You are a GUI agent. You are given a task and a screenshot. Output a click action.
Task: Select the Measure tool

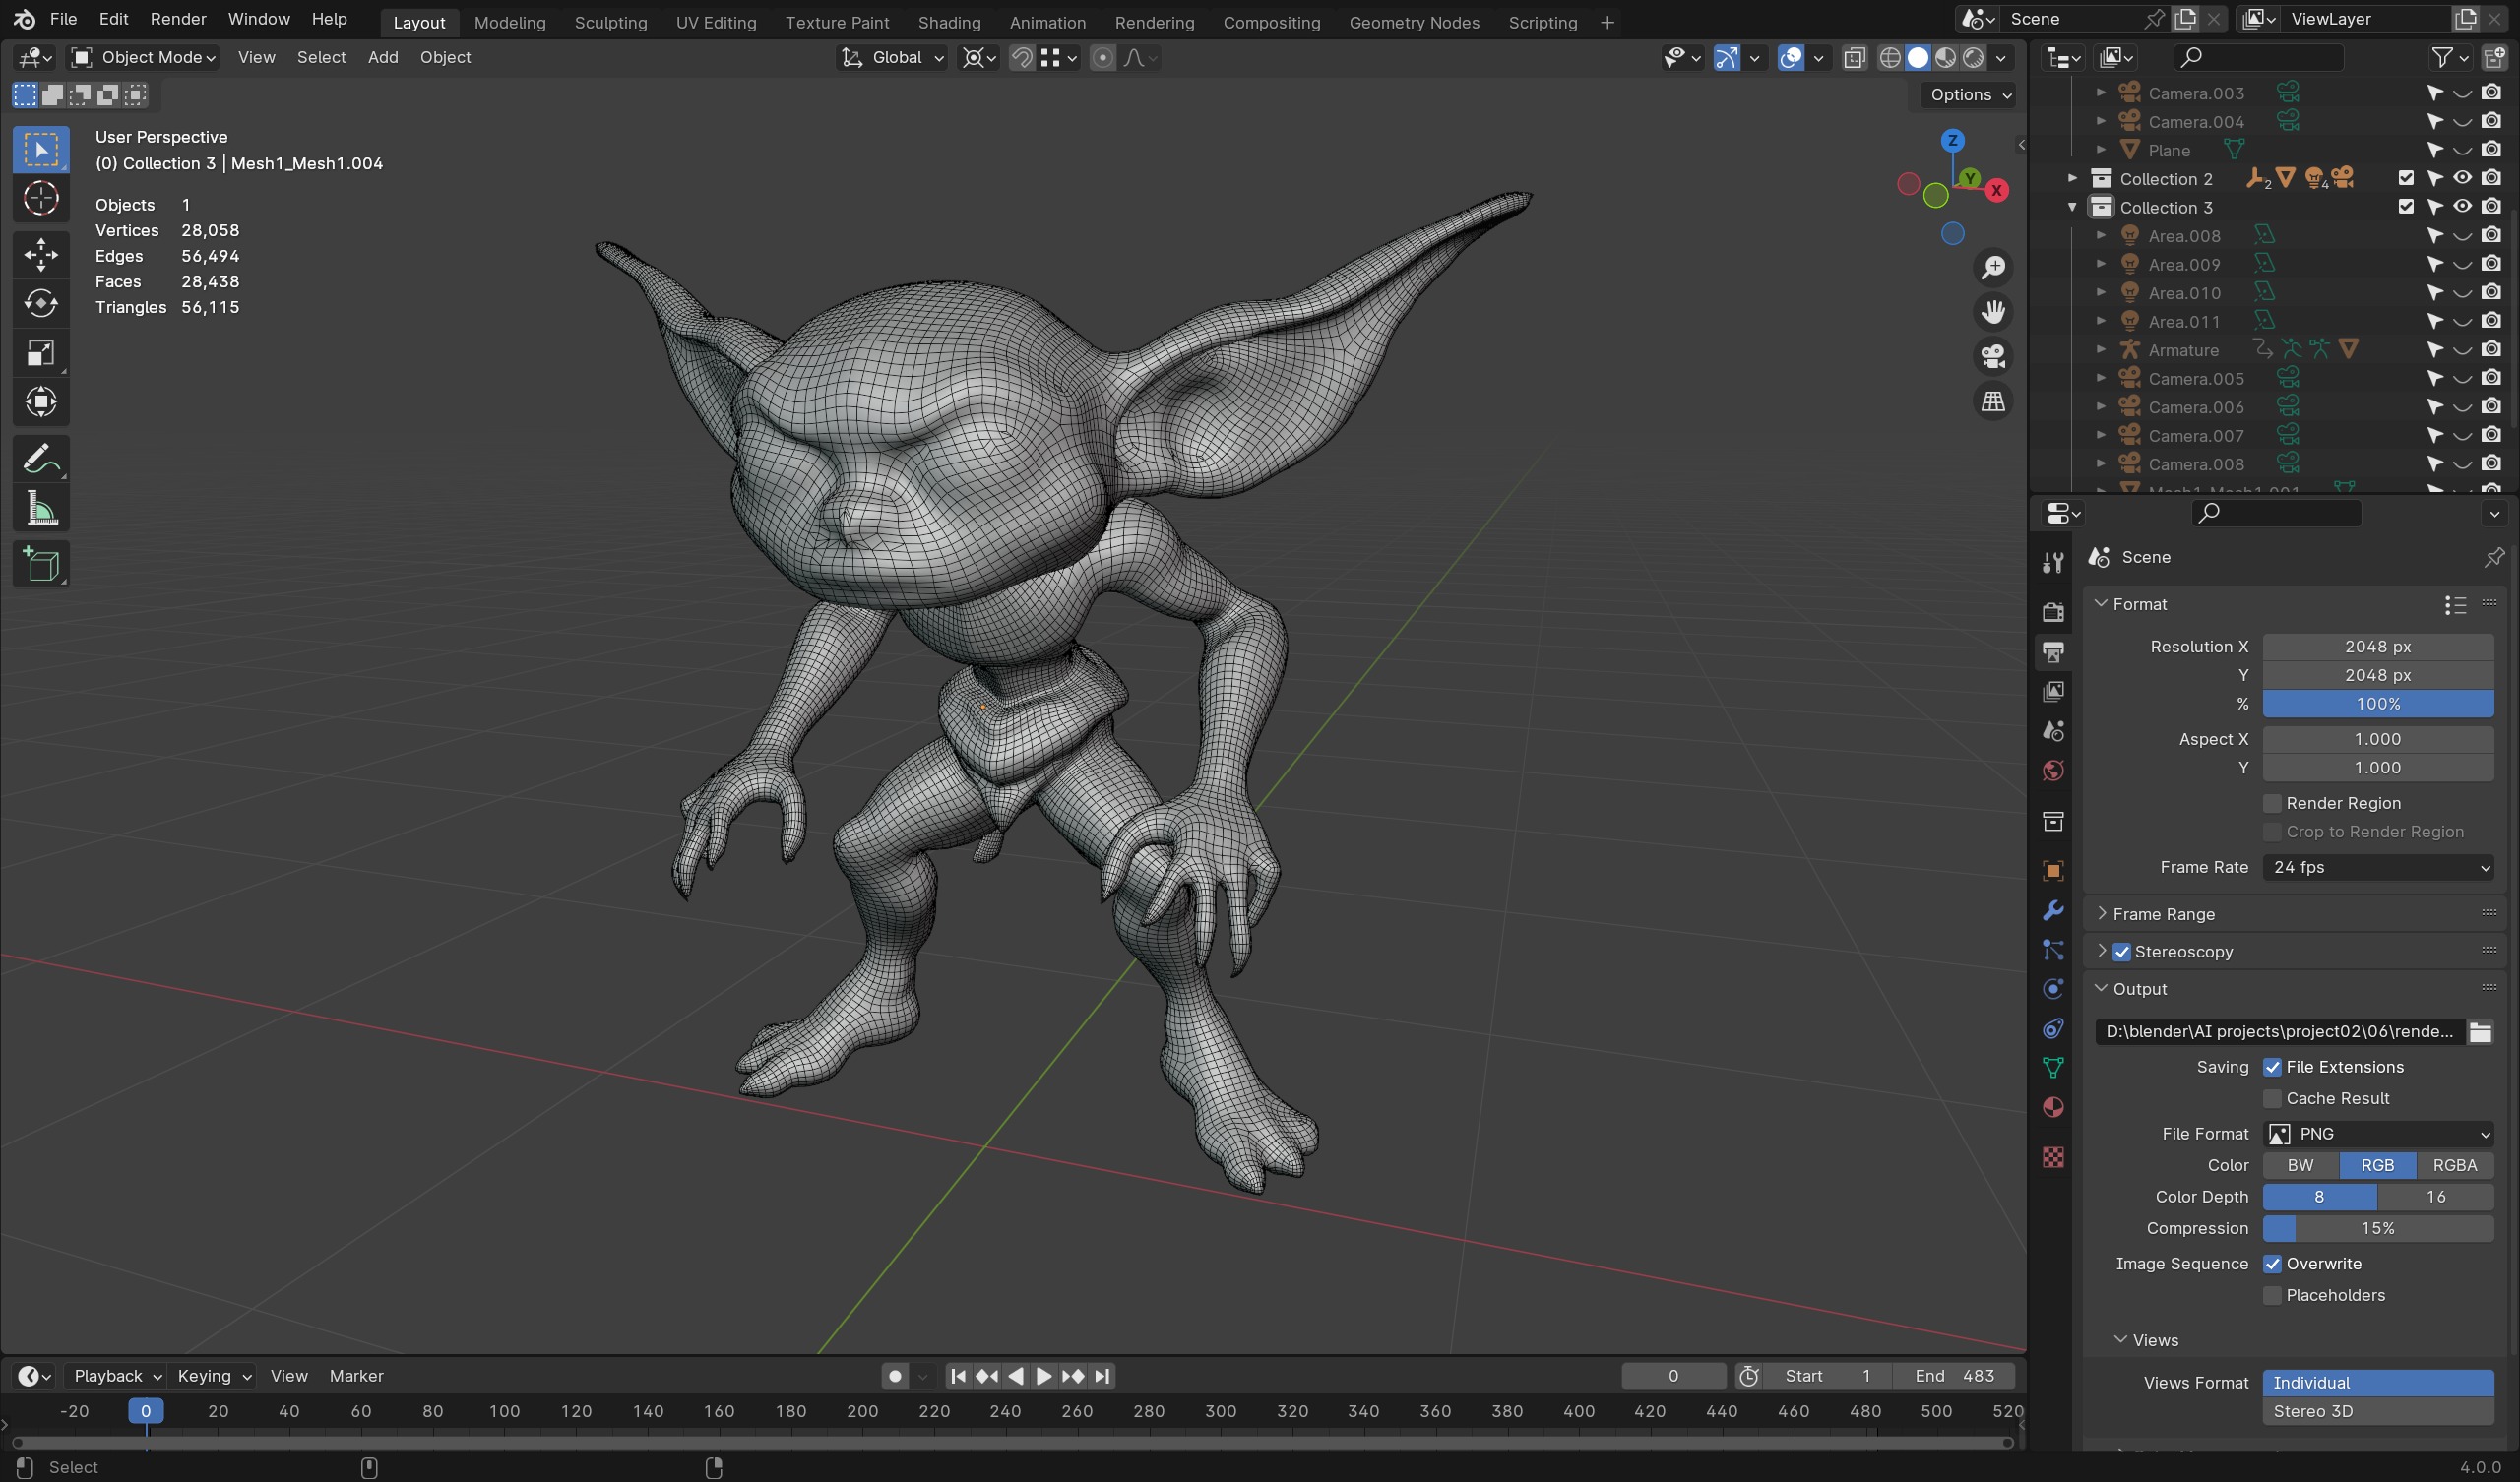(x=41, y=509)
